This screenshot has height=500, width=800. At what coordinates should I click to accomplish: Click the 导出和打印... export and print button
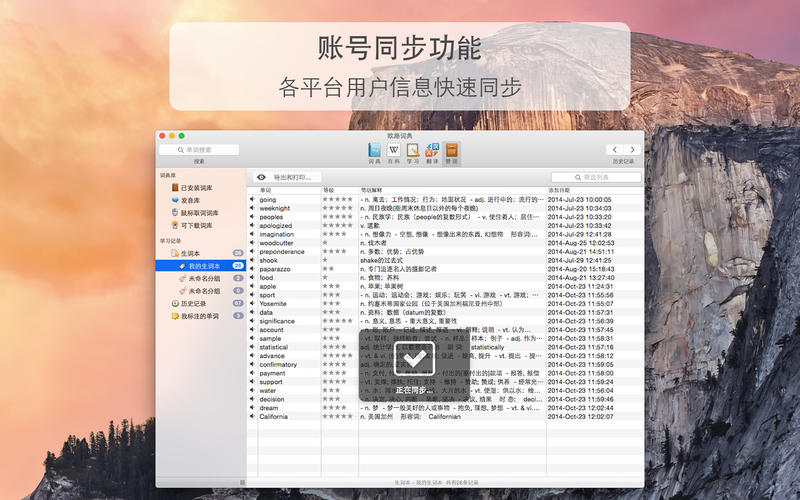tap(292, 177)
